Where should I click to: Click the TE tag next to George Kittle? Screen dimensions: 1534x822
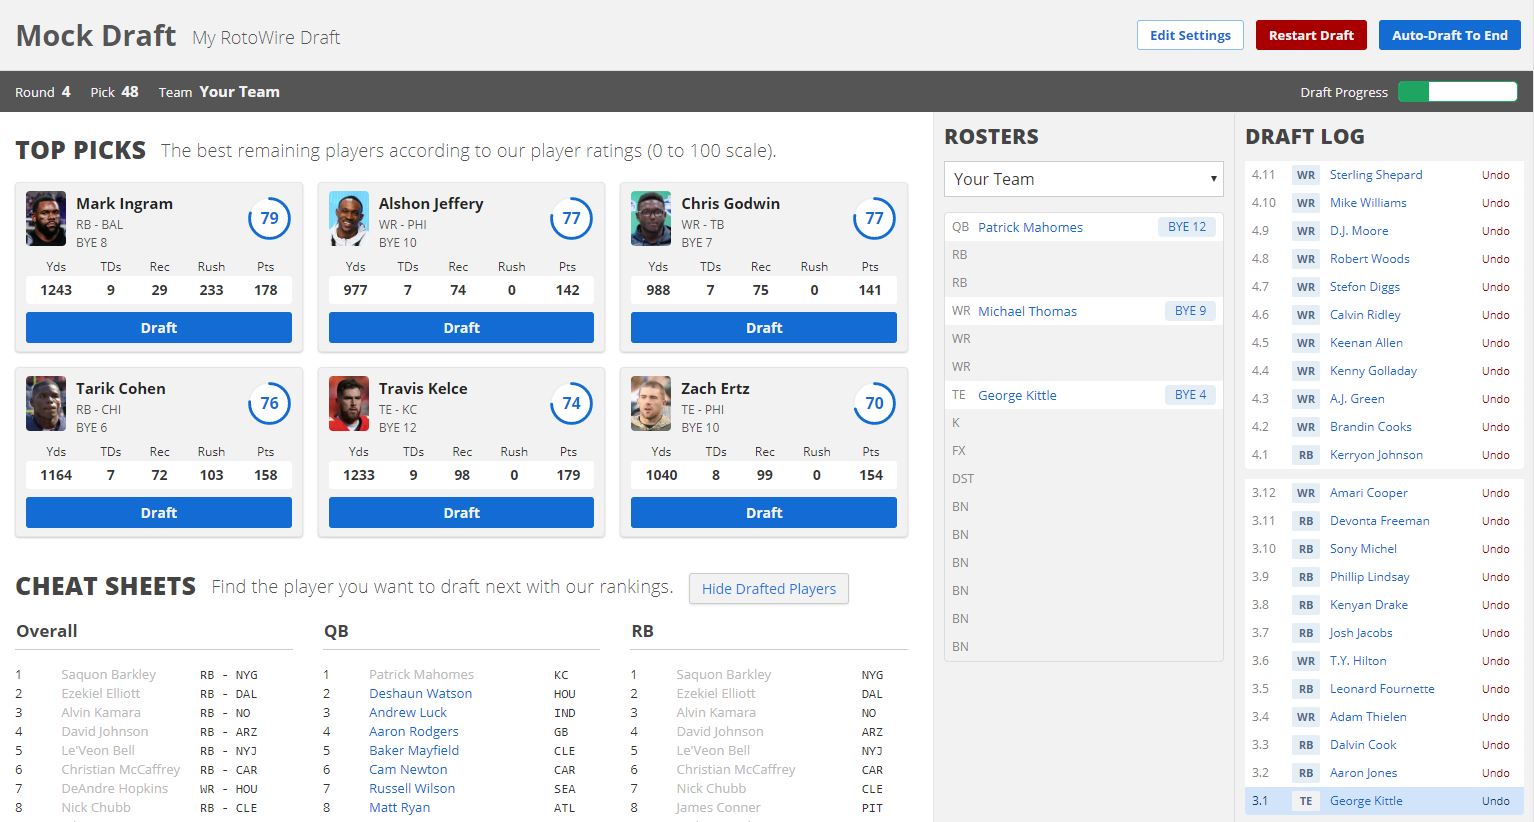[x=1305, y=801]
